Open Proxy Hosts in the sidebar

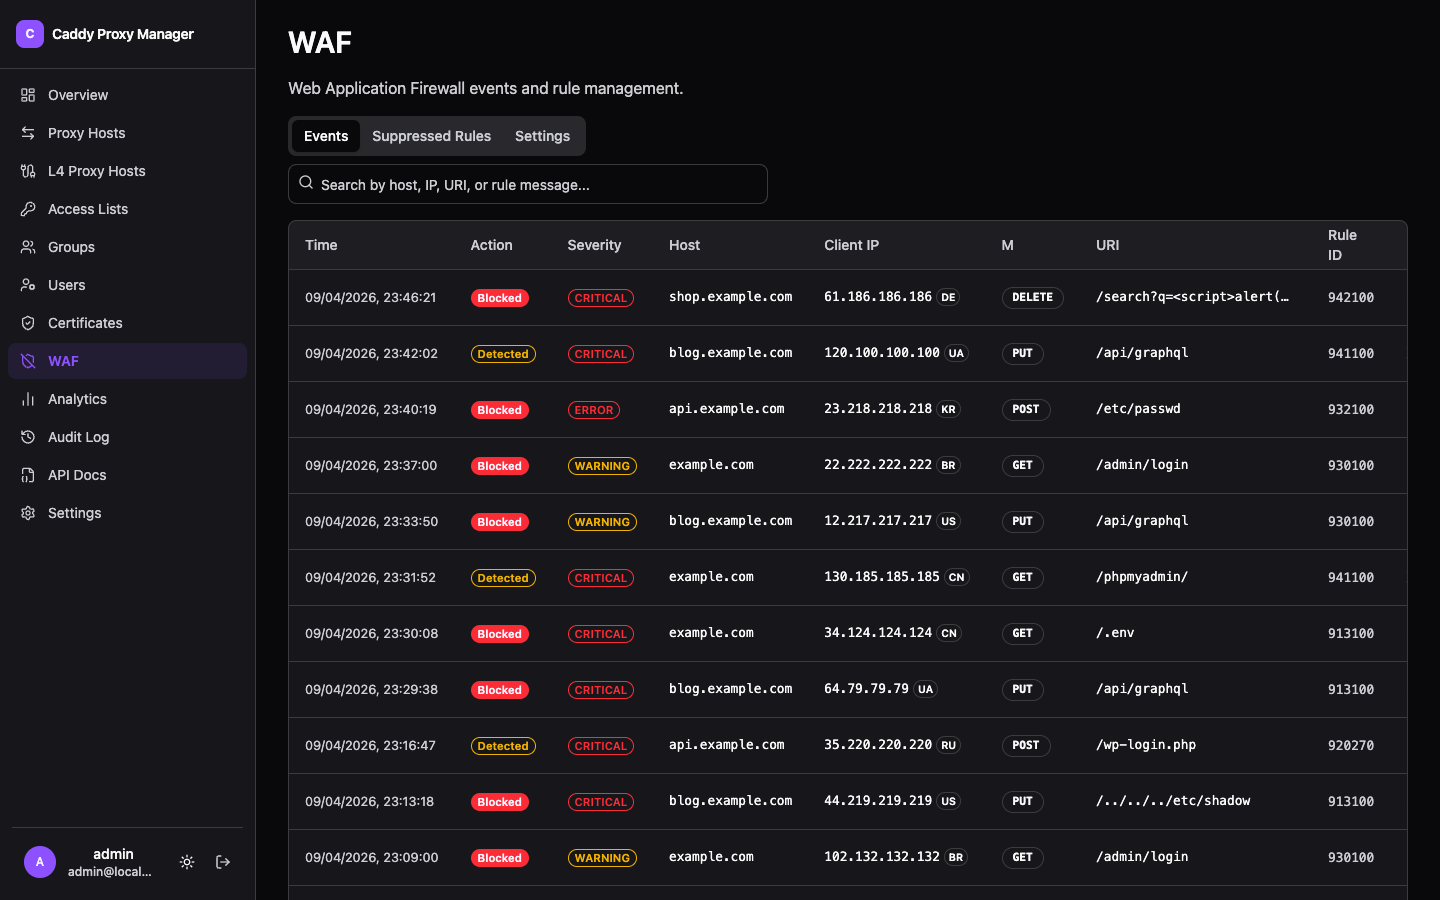click(127, 133)
